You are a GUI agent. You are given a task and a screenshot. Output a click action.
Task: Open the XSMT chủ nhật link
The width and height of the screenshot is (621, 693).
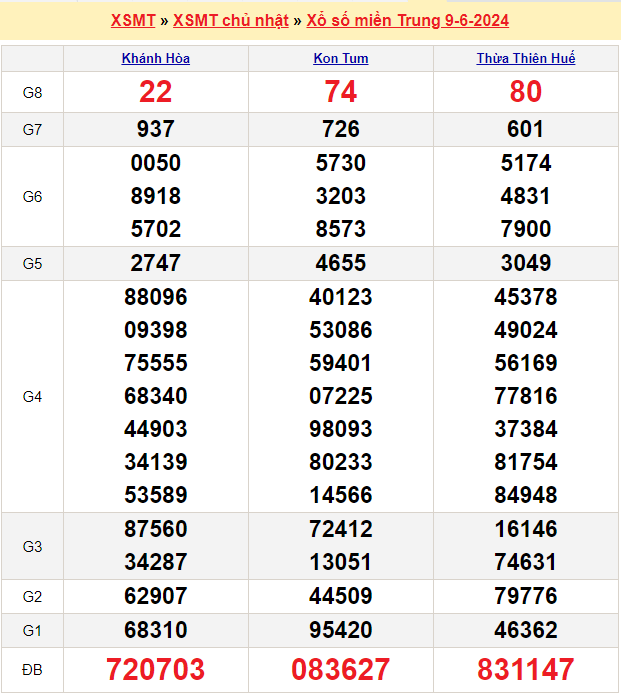pyautogui.click(x=231, y=20)
